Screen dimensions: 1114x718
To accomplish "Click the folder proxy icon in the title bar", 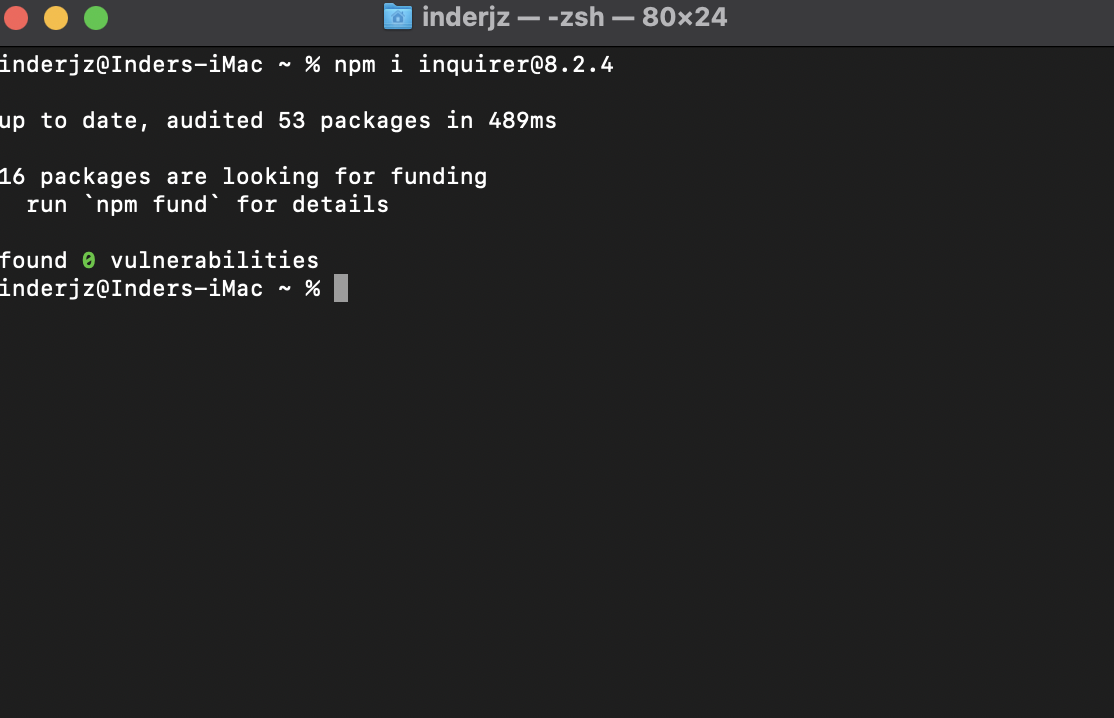I will coord(397,16).
